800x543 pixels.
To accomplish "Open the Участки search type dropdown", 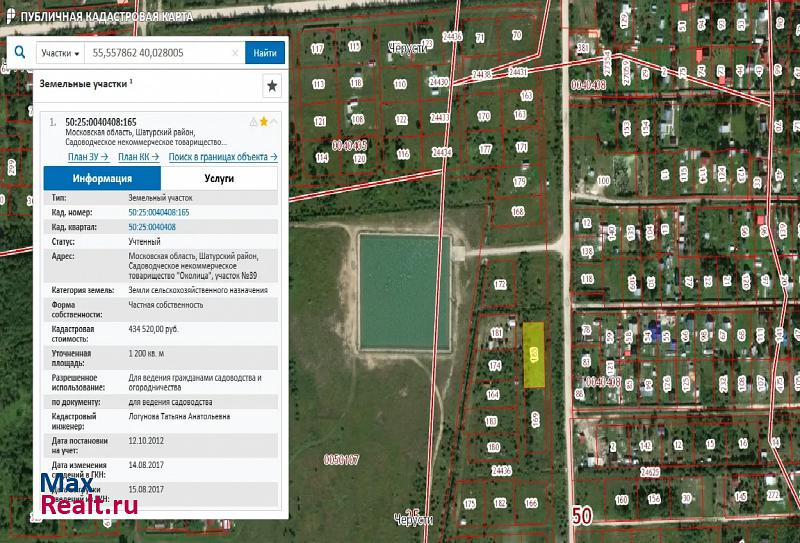I will [60, 53].
